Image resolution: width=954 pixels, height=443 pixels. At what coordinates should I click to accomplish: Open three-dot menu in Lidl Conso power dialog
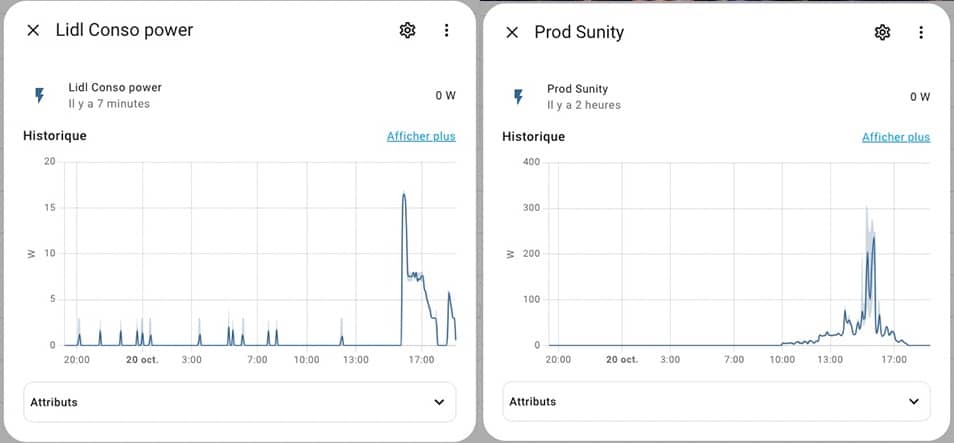click(447, 30)
